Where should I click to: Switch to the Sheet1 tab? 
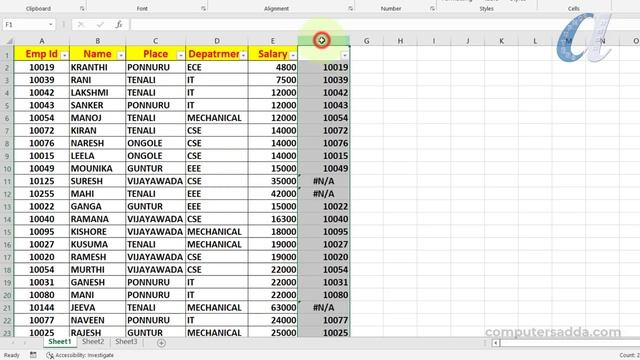click(x=60, y=342)
